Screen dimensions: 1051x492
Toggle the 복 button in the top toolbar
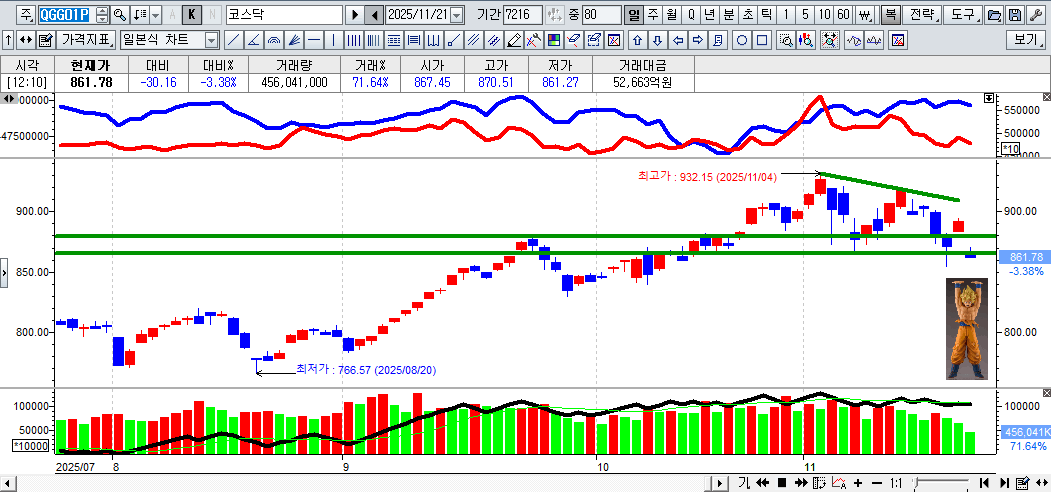tap(890, 15)
